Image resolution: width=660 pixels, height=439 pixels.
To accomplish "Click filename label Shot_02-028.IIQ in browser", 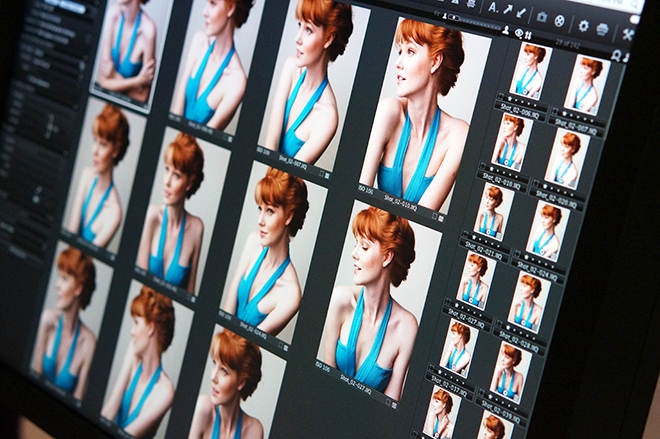I will [x=519, y=342].
